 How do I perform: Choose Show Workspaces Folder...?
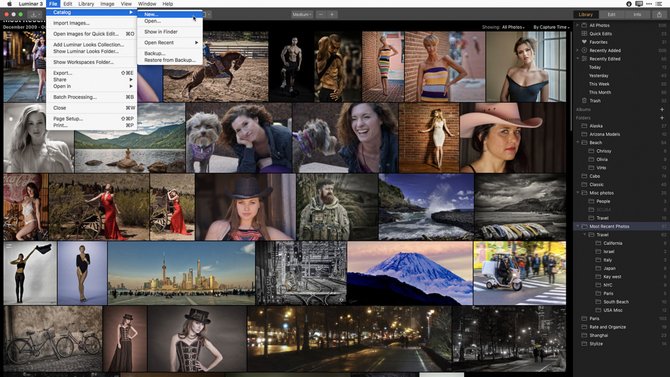pyautogui.click(x=91, y=62)
